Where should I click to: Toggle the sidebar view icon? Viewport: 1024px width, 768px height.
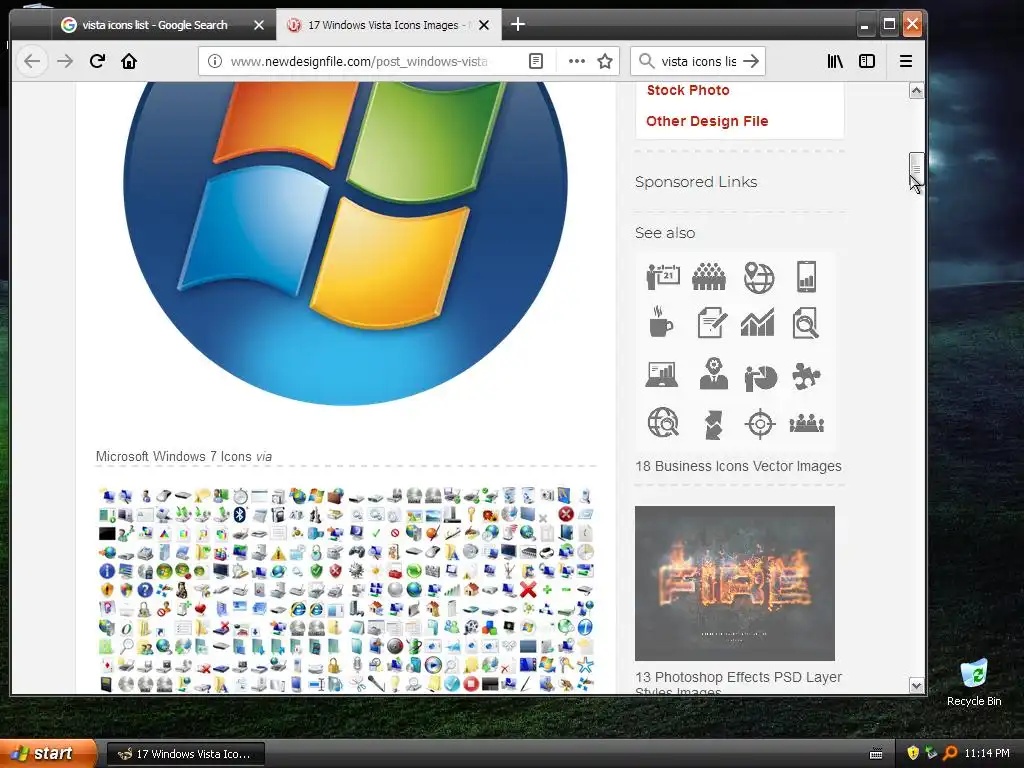[x=867, y=61]
